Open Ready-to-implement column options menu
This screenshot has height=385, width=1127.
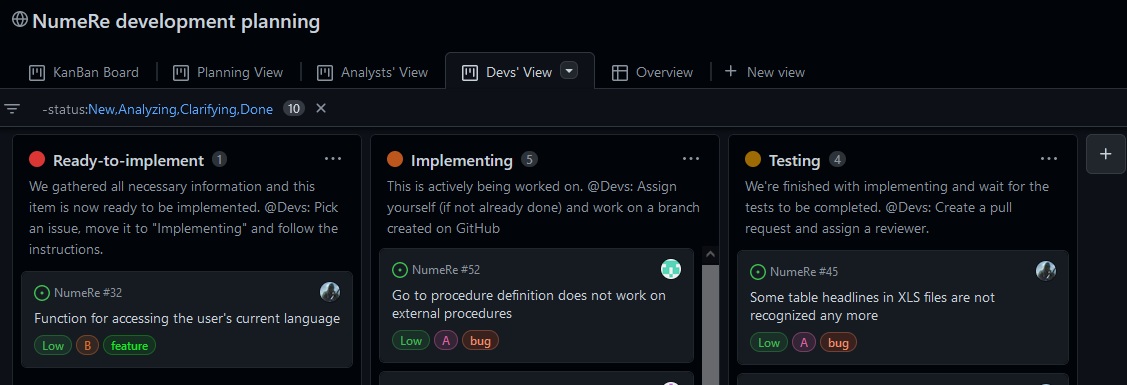(x=333, y=159)
